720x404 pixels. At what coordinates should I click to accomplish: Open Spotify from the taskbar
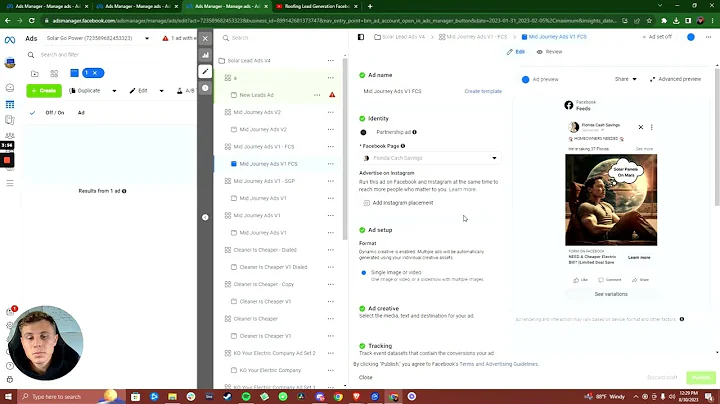click(246, 397)
